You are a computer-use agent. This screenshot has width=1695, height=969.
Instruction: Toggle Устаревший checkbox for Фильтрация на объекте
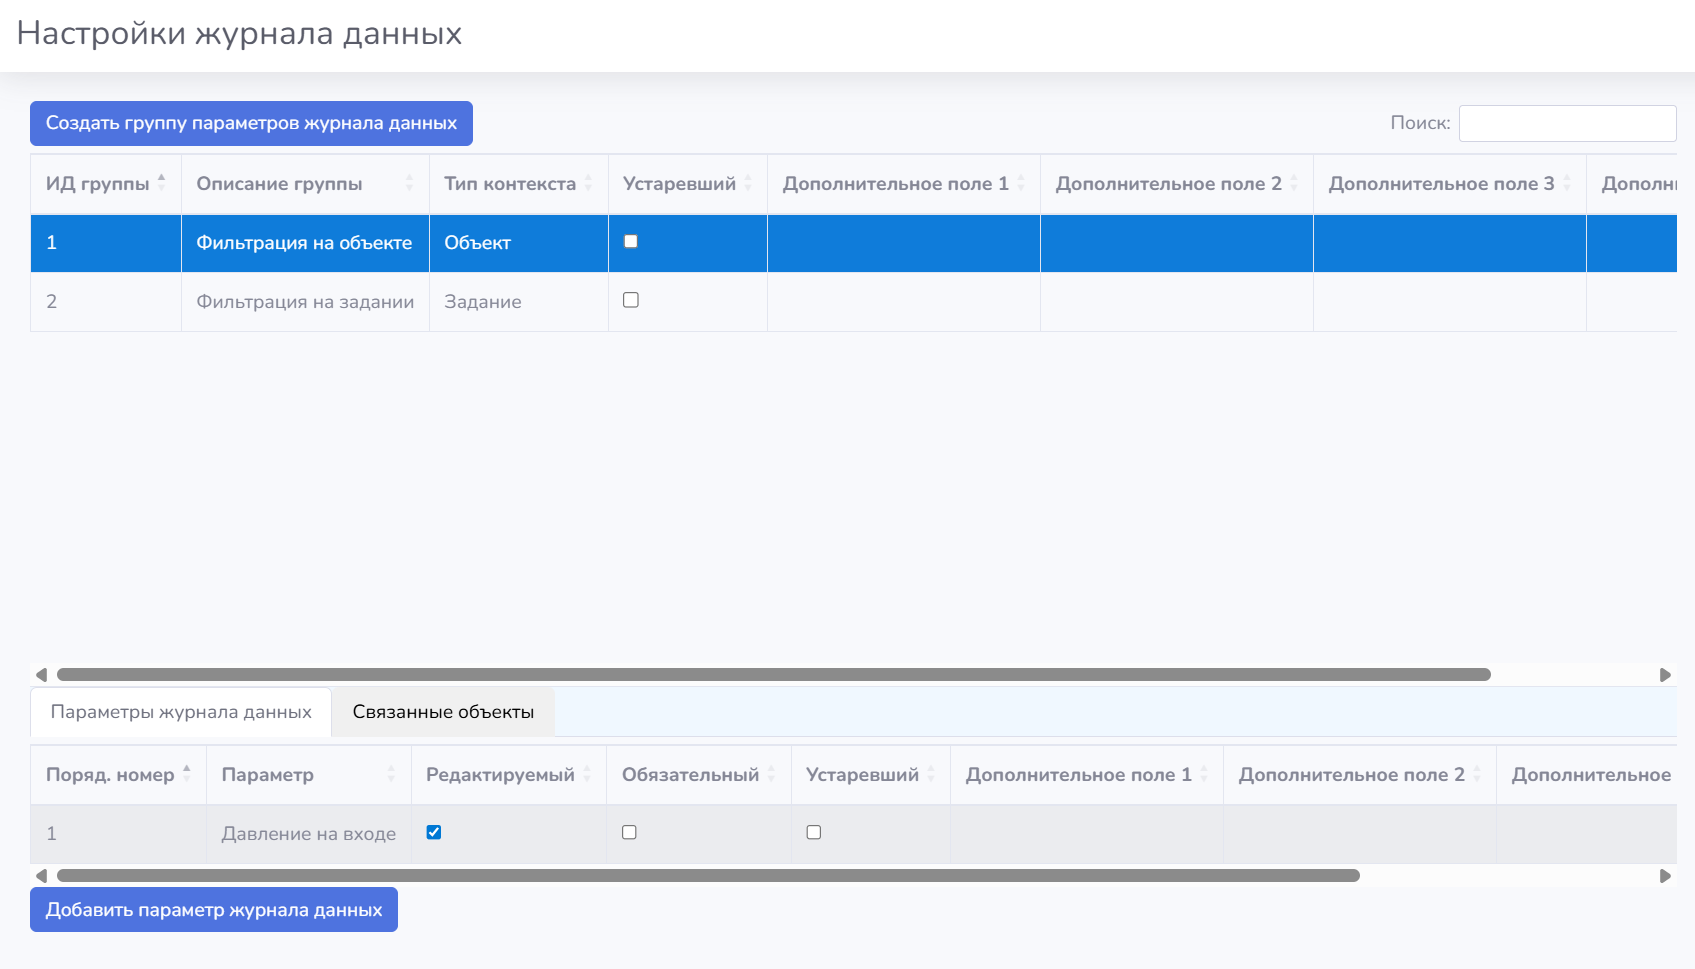click(631, 241)
